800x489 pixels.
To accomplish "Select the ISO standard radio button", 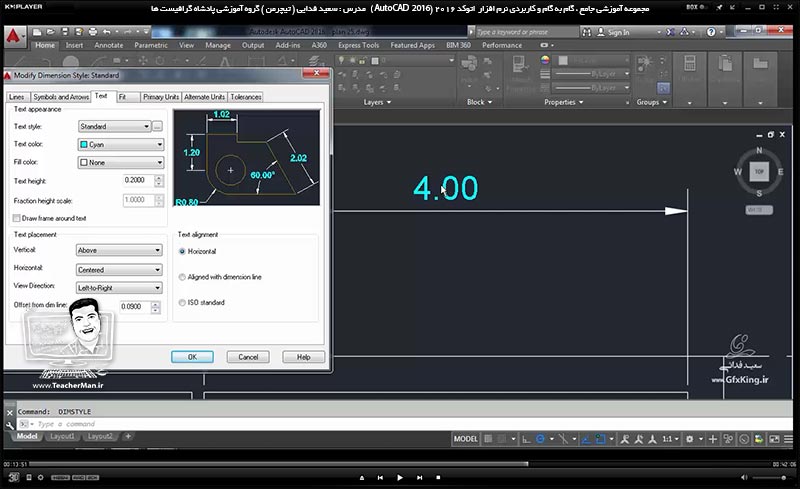I will (182, 303).
